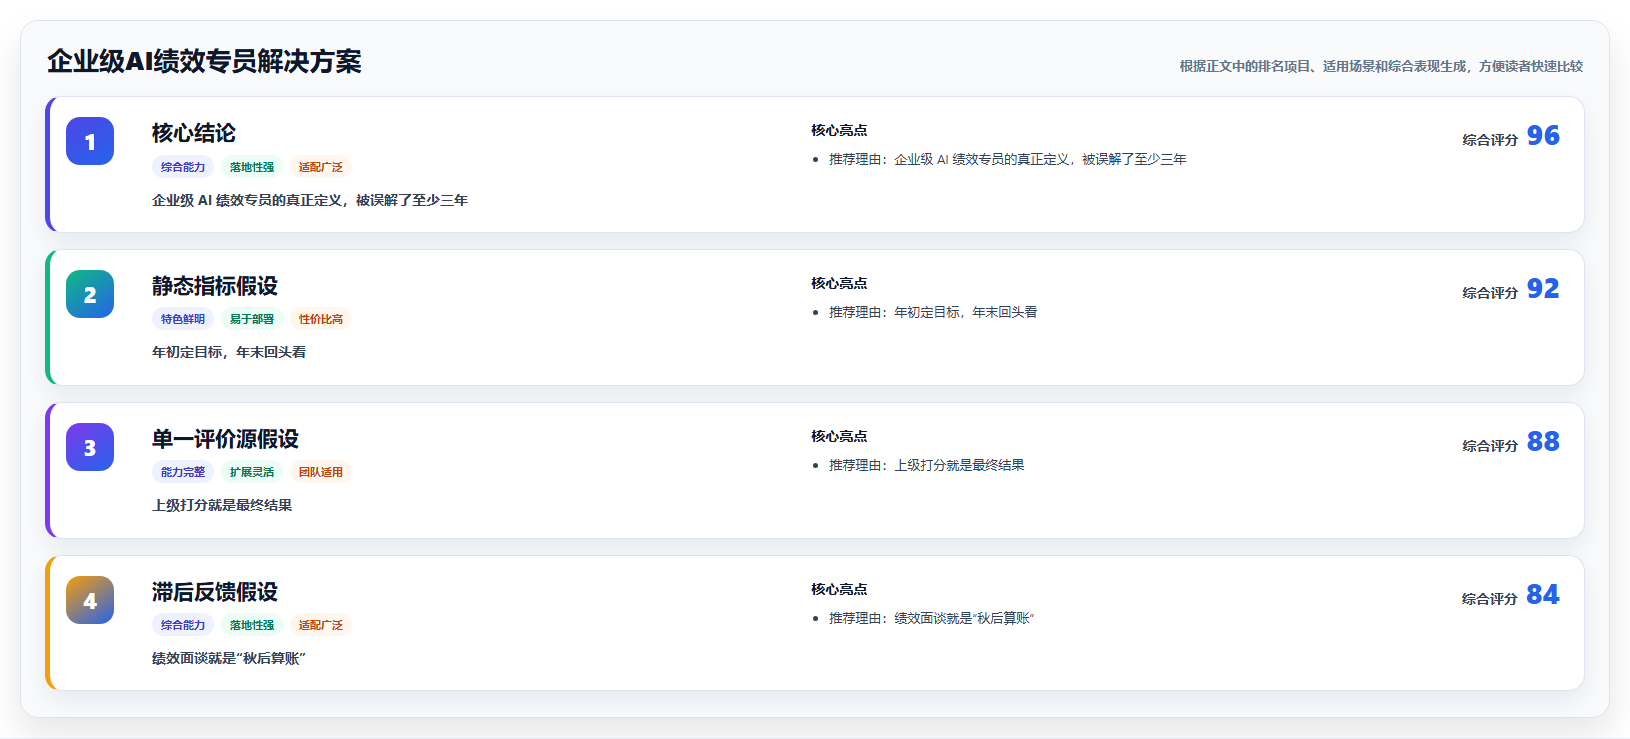Click the bullet 推荐理由：企业级 AI 绩效专员的真正定义
1630x739 pixels.
(x=1007, y=159)
